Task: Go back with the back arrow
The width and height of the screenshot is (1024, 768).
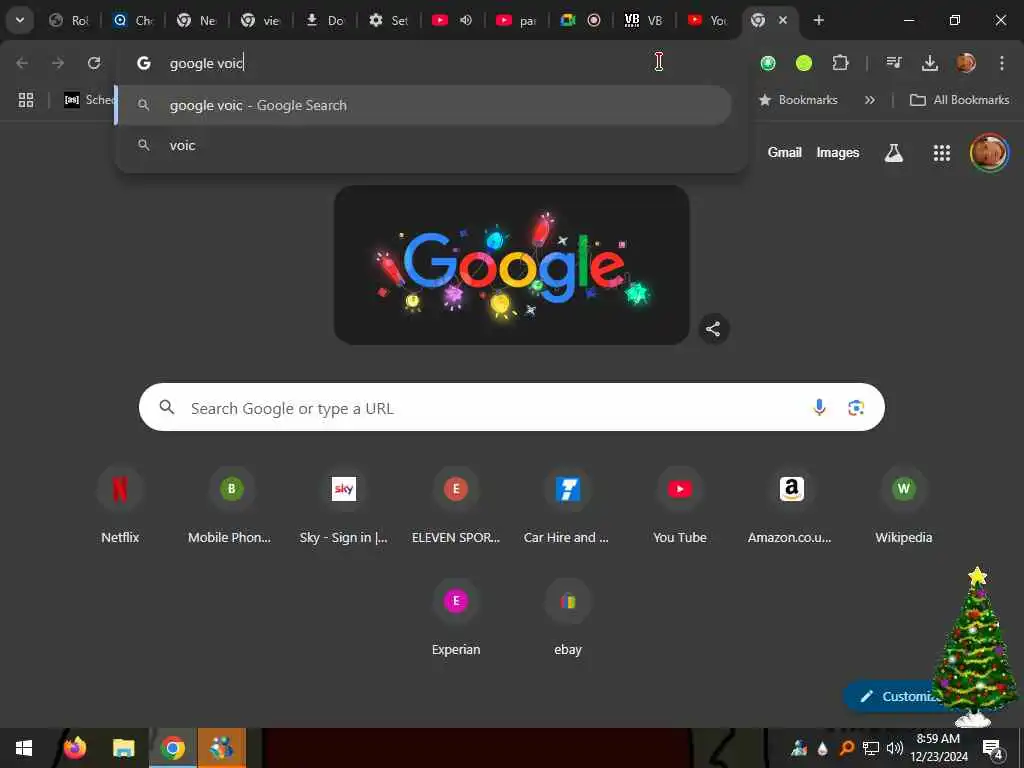Action: click(22, 63)
